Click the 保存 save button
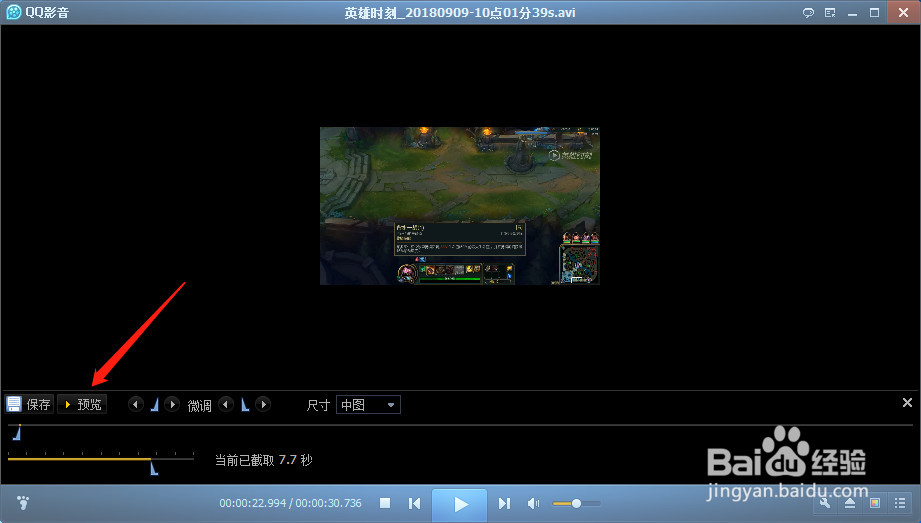 29,404
